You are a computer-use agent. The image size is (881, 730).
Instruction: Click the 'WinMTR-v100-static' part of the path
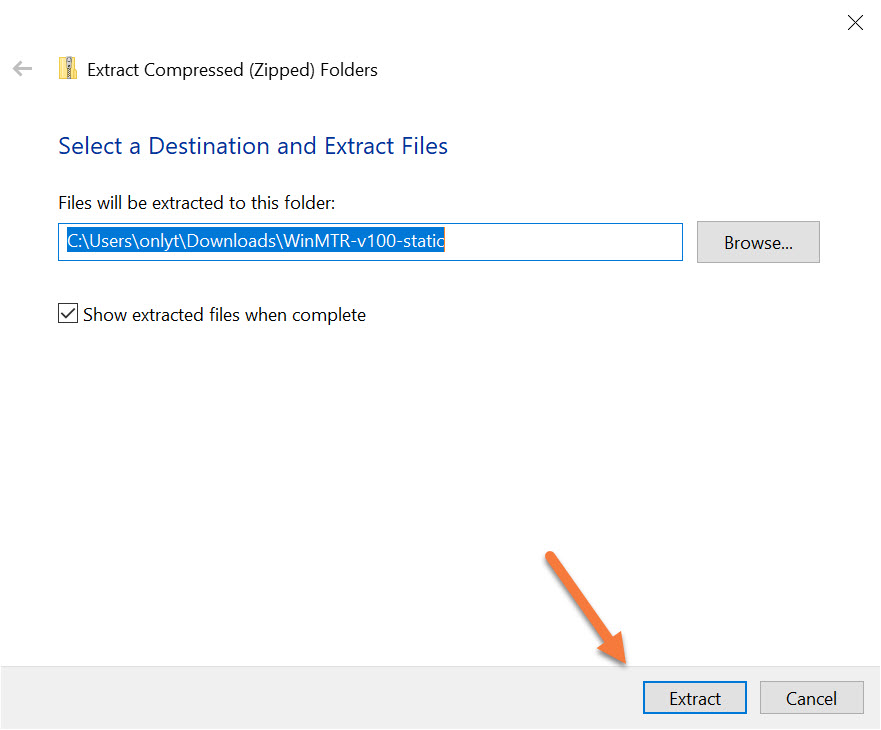click(364, 242)
